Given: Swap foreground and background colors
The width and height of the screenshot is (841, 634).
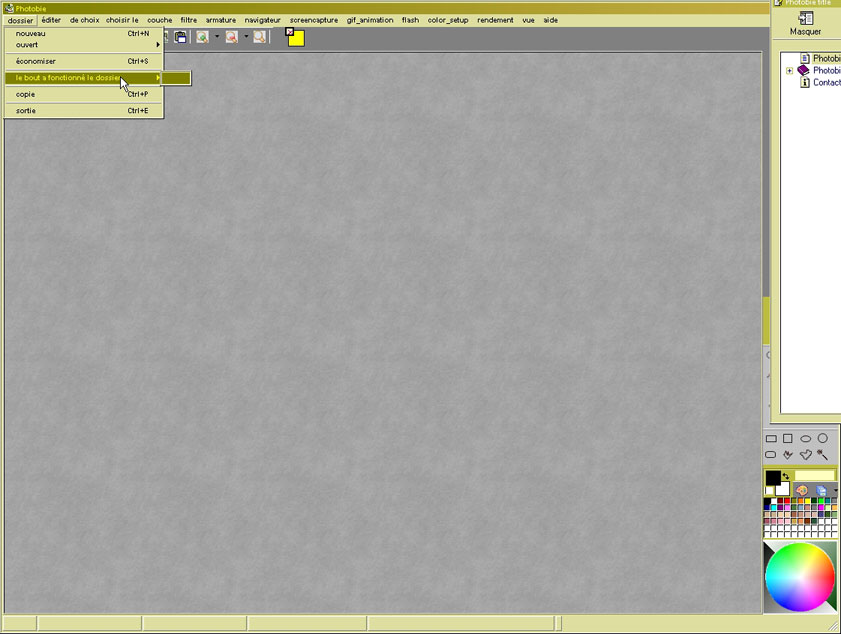Looking at the screenshot, I should 785,476.
